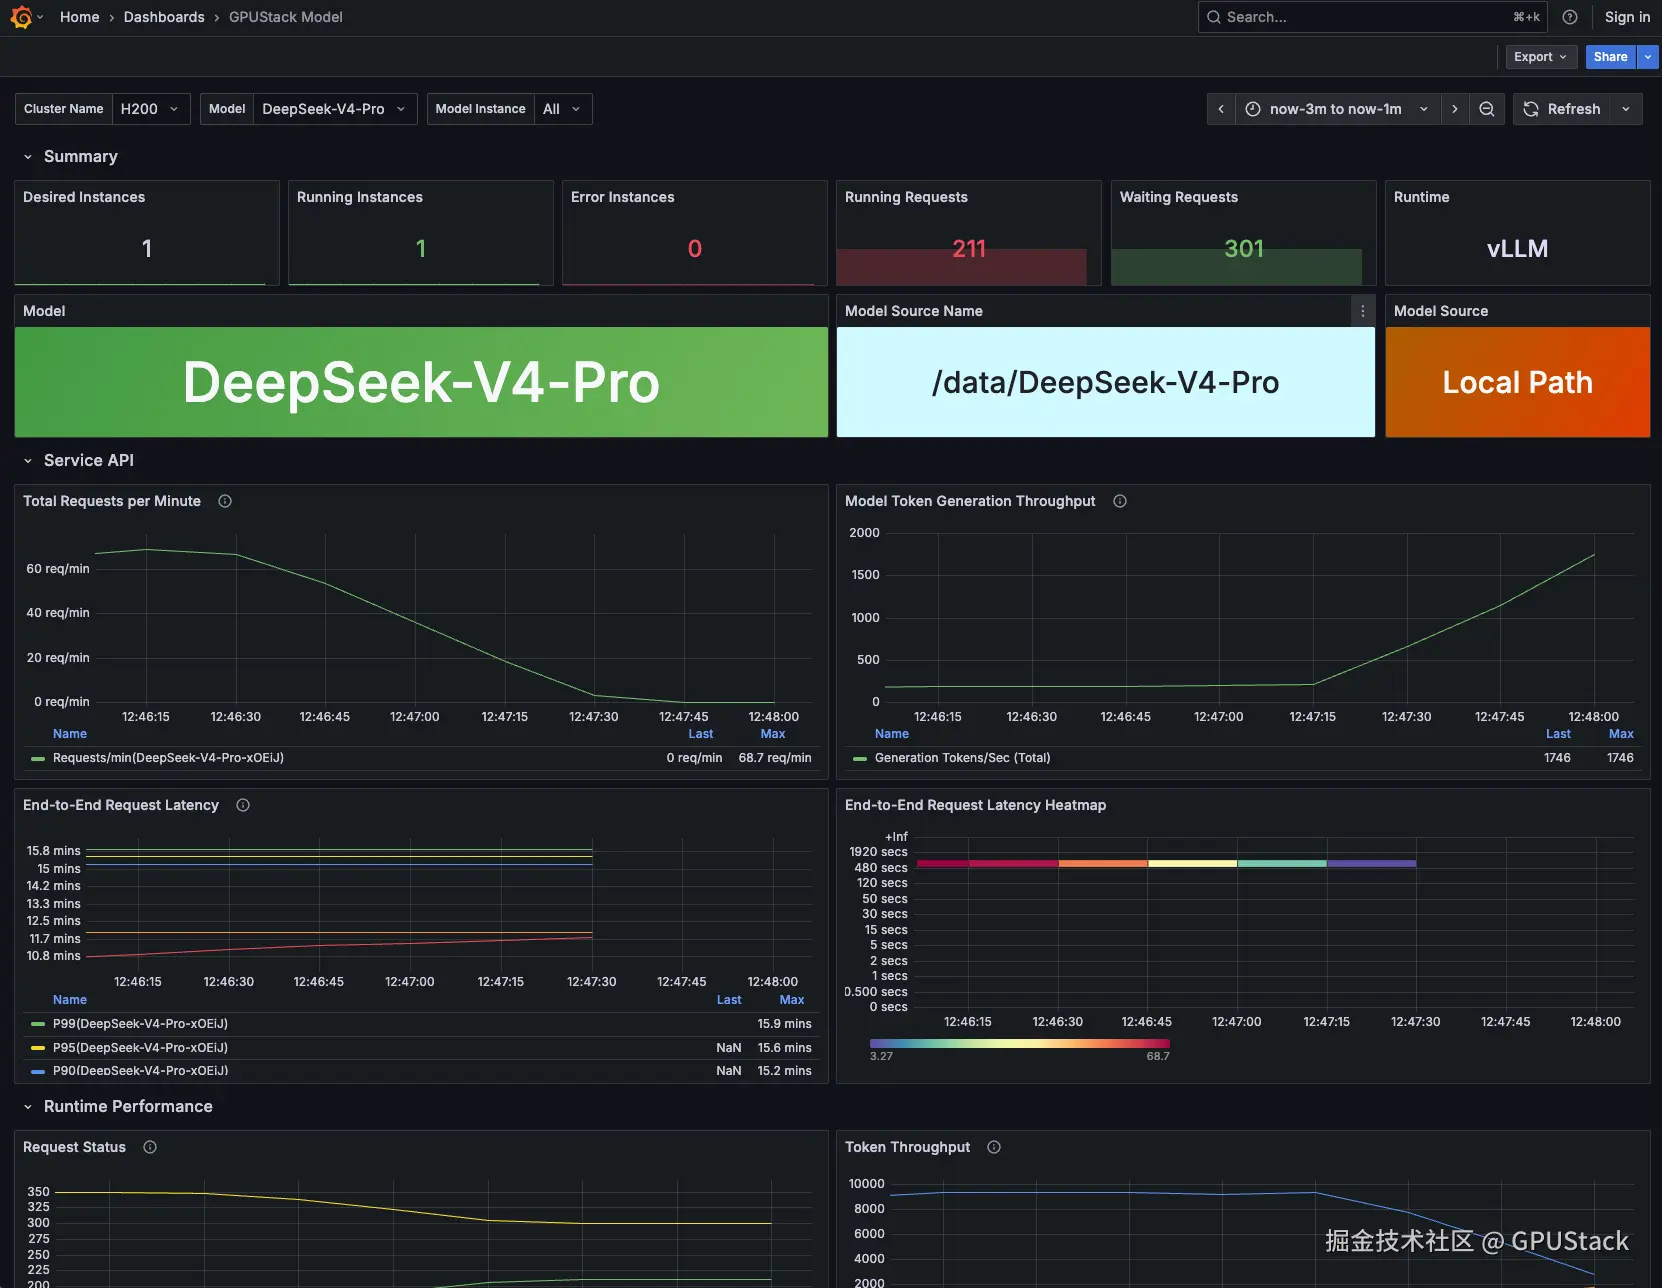The image size is (1662, 1288).
Task: Sort requests legend by Name column
Action: pos(70,734)
